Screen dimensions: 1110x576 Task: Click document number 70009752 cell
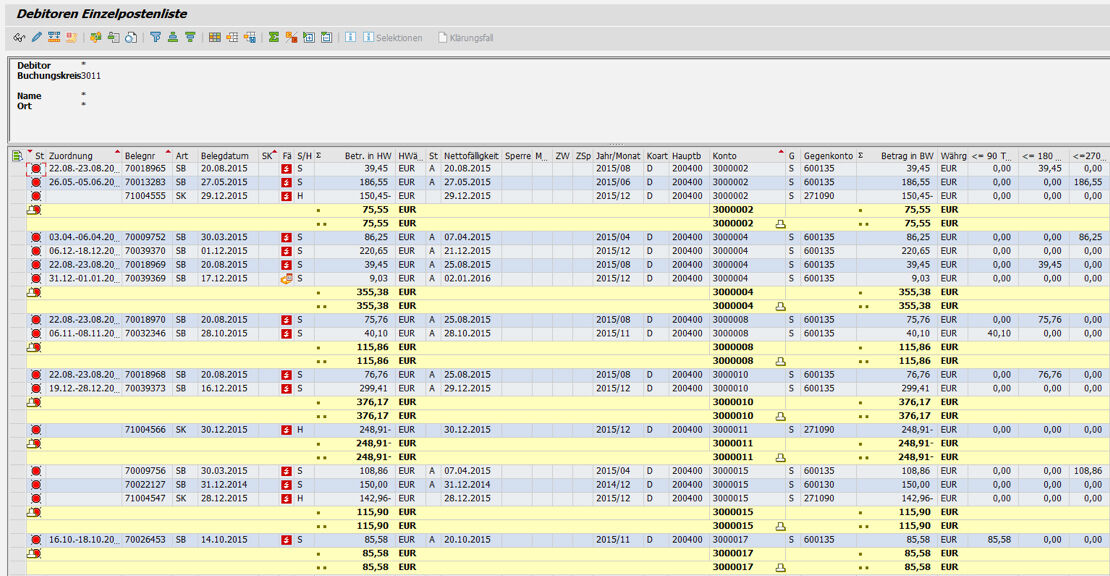coord(146,238)
